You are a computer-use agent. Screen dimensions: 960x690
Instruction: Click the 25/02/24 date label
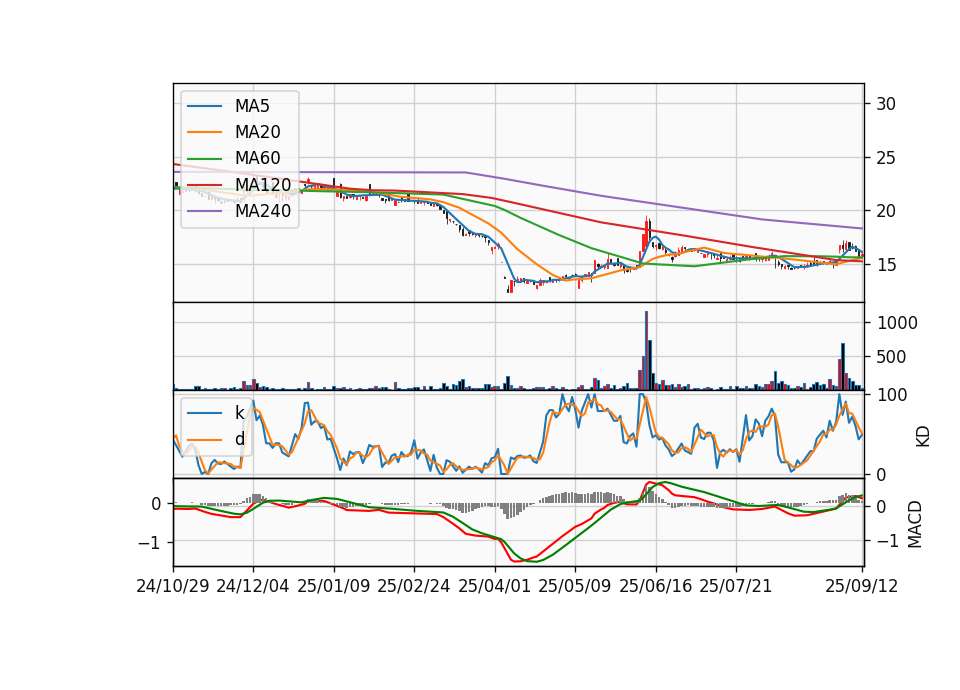coord(414,586)
